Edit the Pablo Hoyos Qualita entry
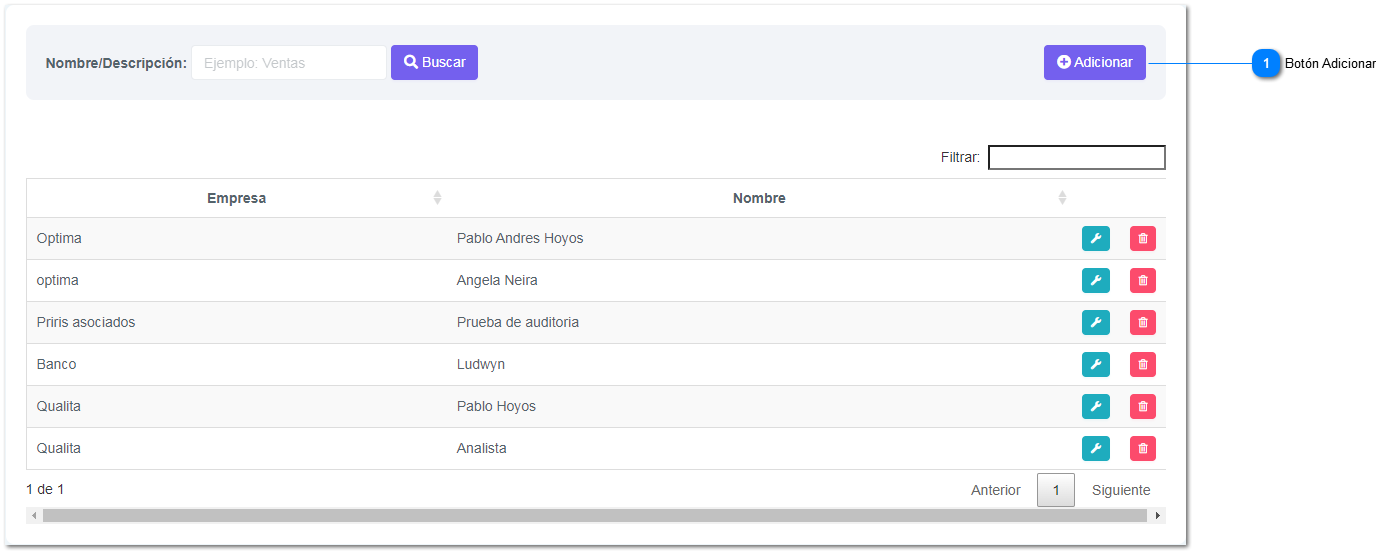The image size is (1392, 554). [1095, 407]
